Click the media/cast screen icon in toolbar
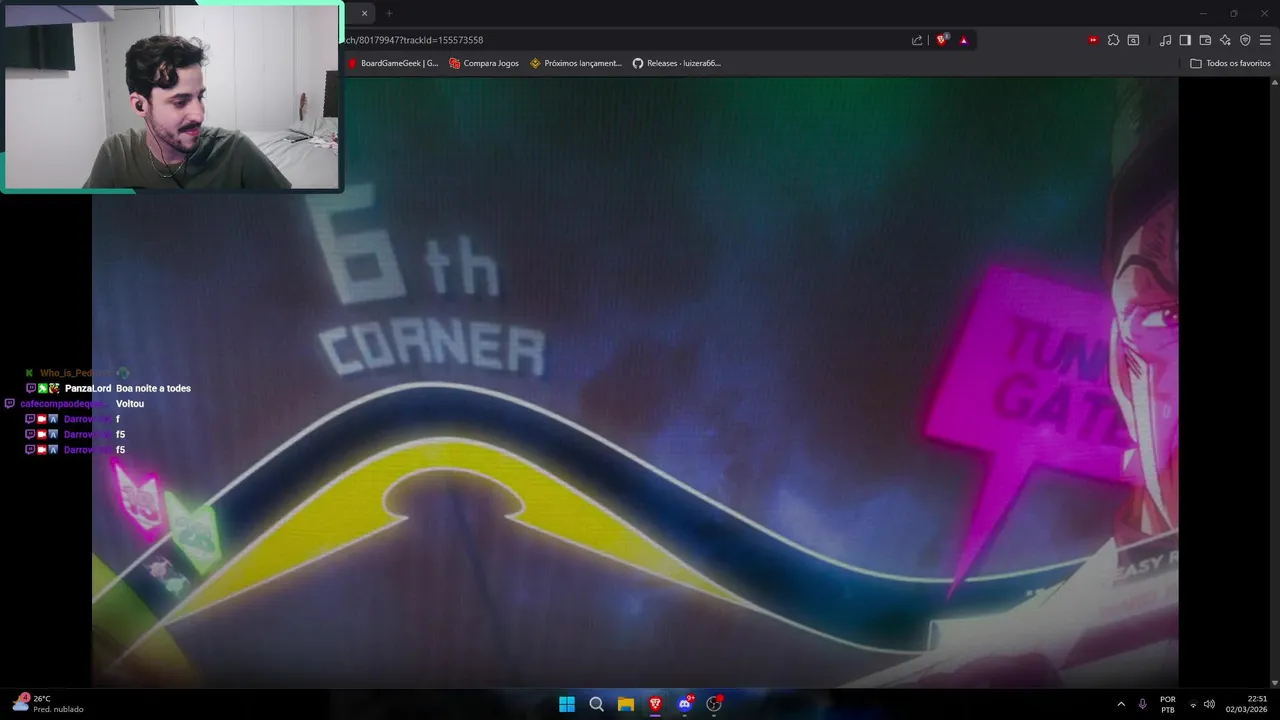Screen dimensions: 1280x720 (1133, 40)
